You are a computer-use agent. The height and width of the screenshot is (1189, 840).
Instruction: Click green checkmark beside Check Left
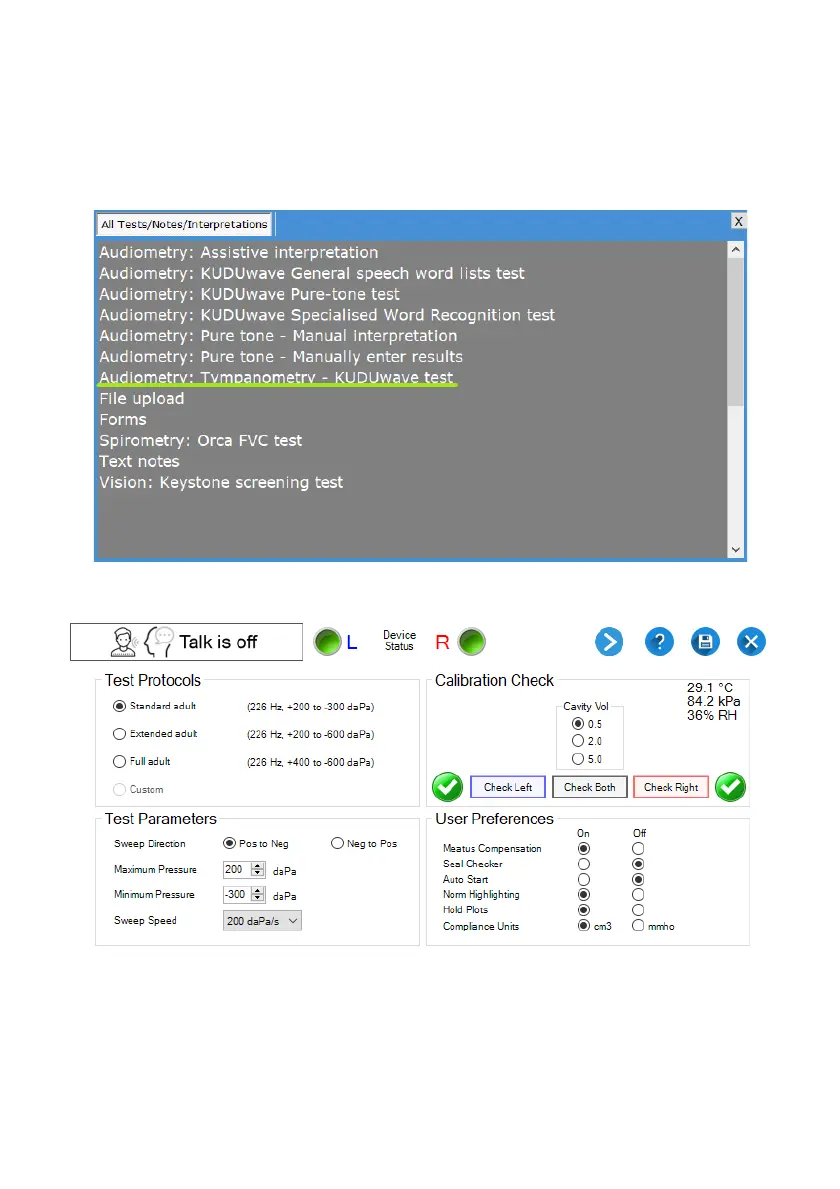tap(447, 787)
